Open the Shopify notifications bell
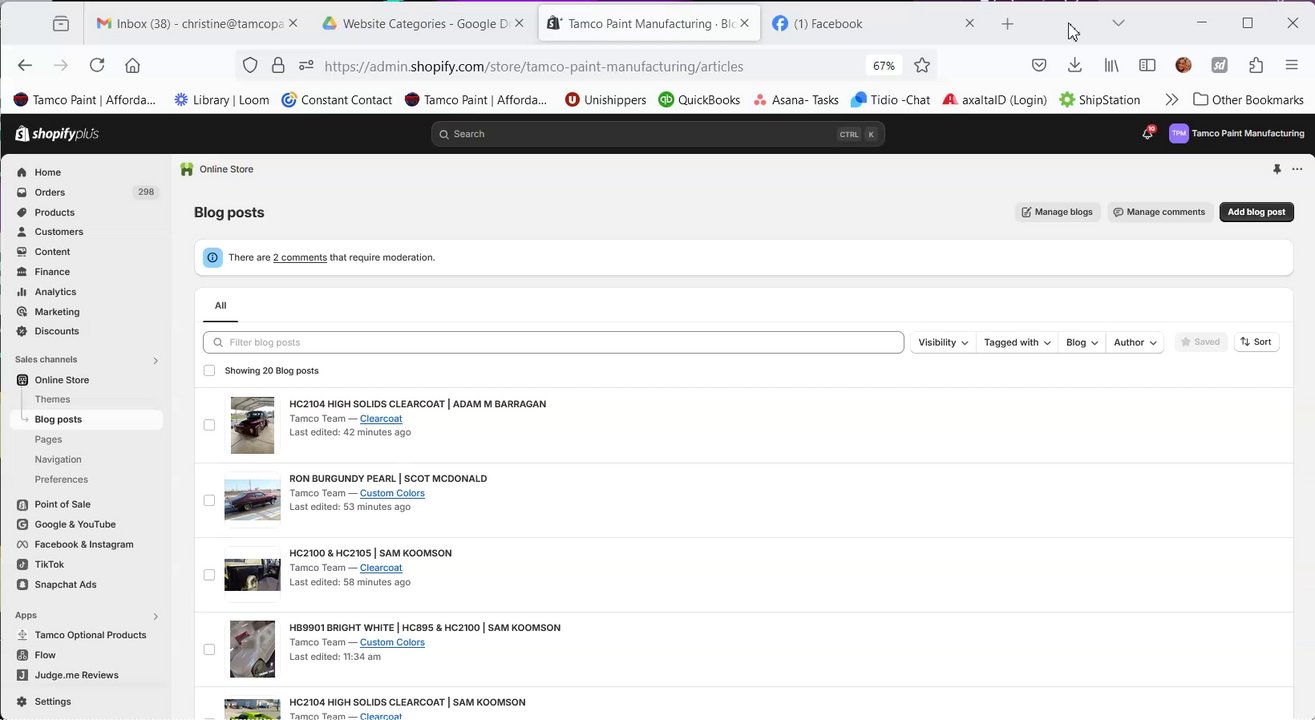Screen dimensions: 1315x720 (x=1147, y=133)
